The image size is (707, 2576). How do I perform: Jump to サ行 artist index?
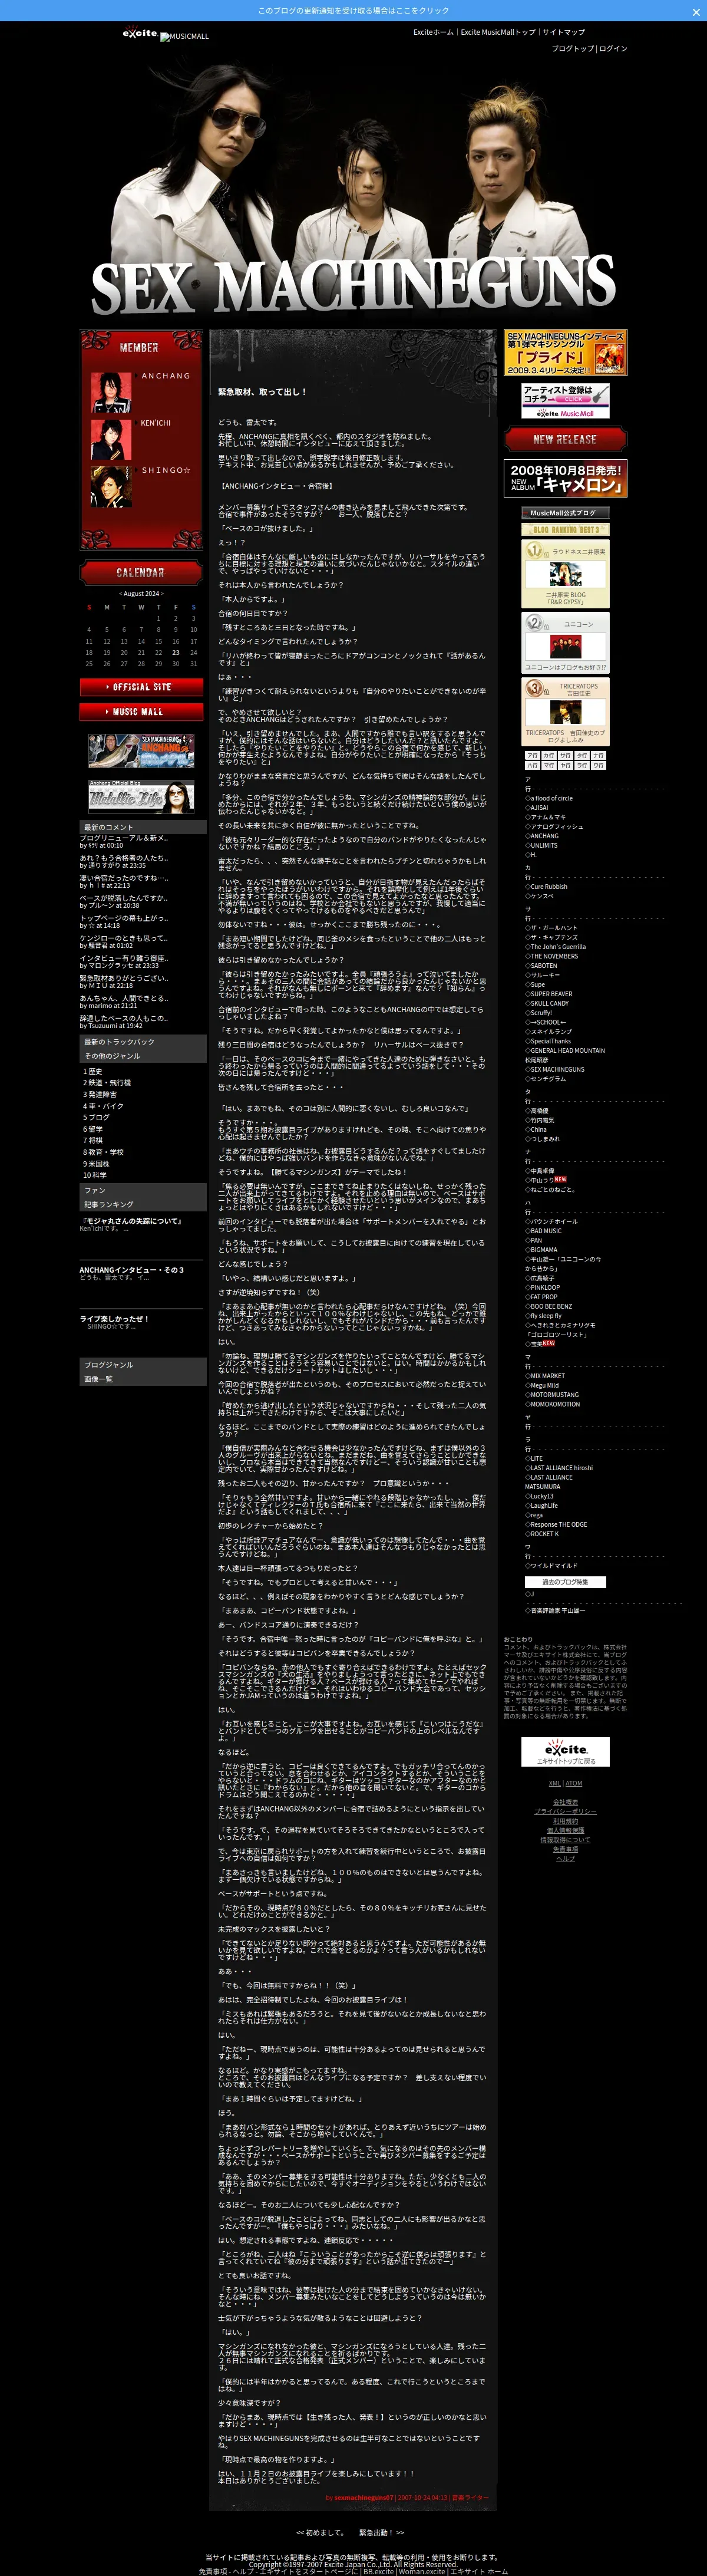click(x=565, y=756)
